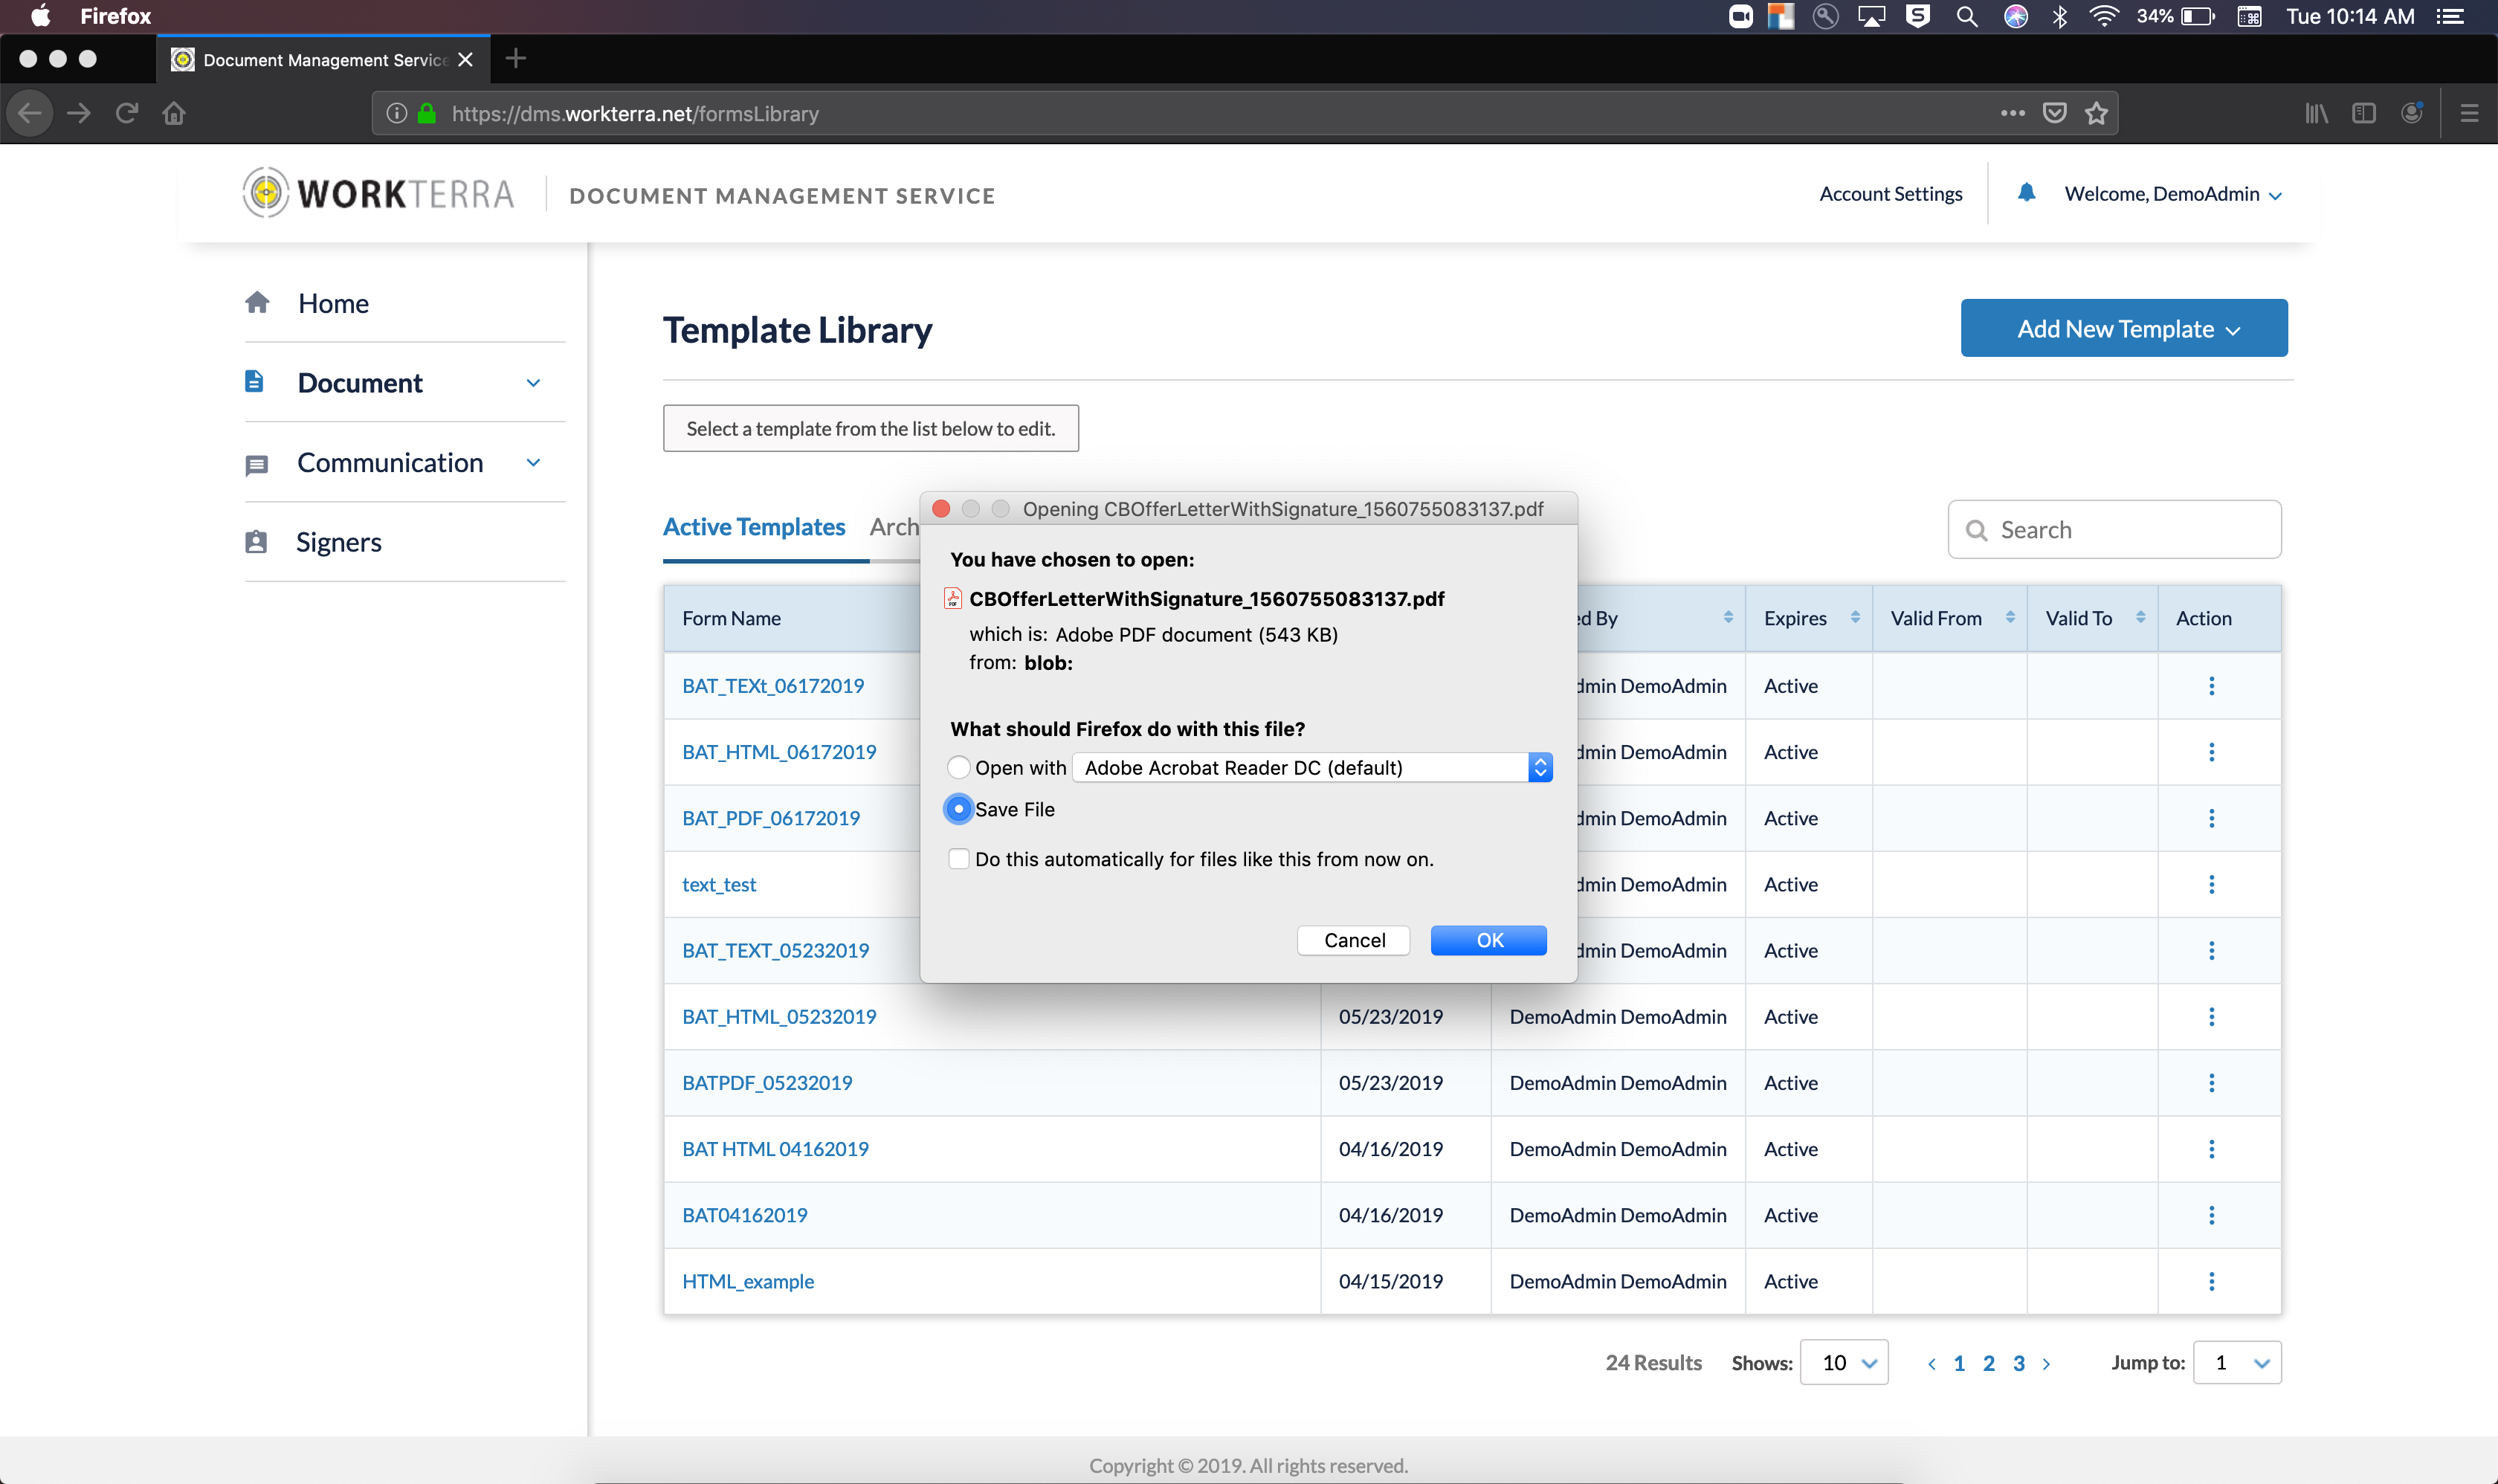Viewport: 2498px width, 1484px height.
Task: Open the Wi-Fi status menu
Action: click(x=2103, y=16)
